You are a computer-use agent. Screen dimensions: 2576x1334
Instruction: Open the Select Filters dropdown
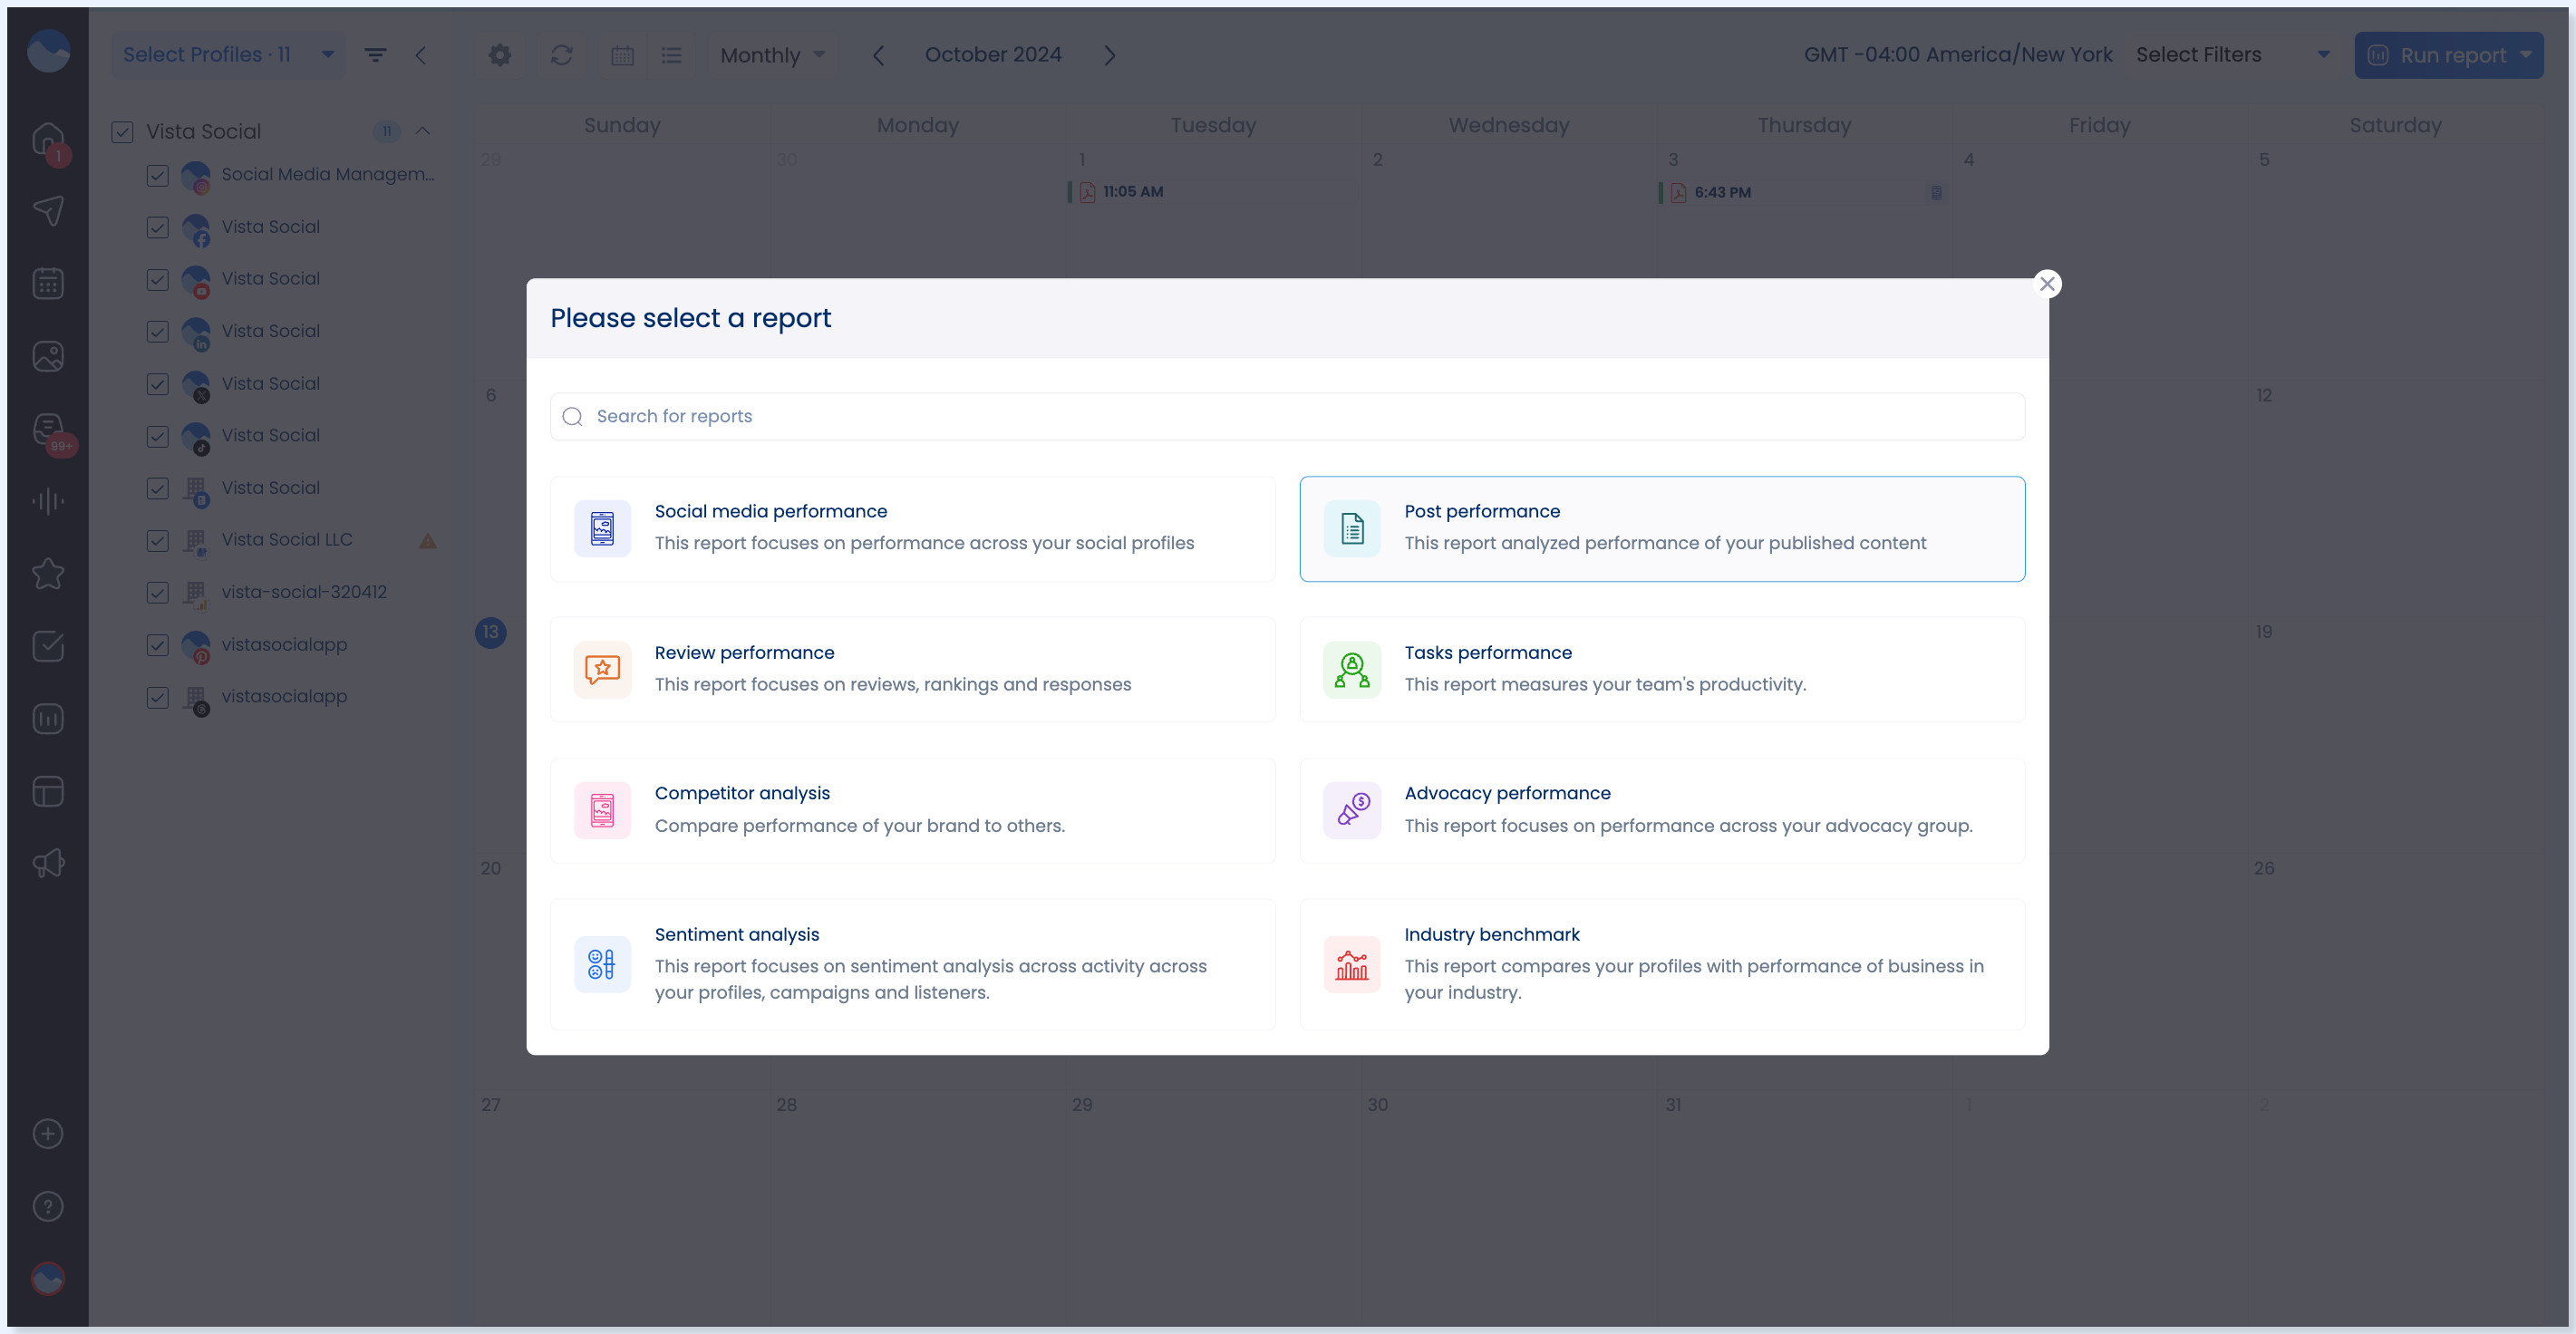(x=2233, y=55)
